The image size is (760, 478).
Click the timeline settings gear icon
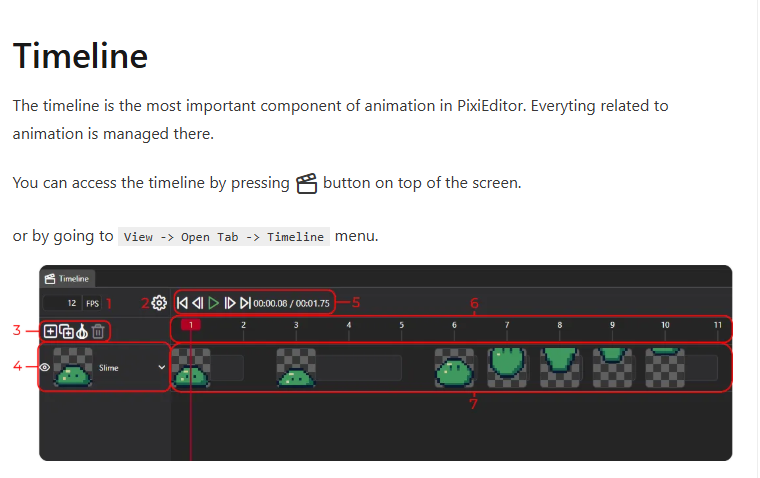click(158, 302)
